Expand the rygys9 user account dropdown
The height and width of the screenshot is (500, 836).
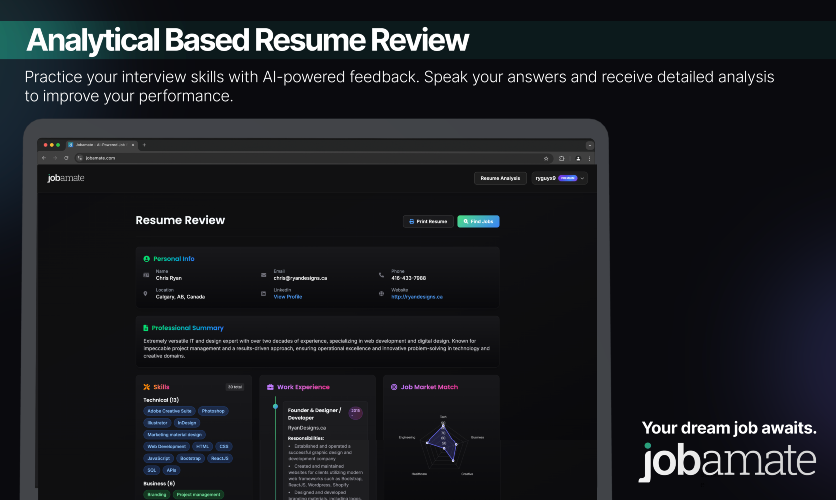pyautogui.click(x=559, y=178)
